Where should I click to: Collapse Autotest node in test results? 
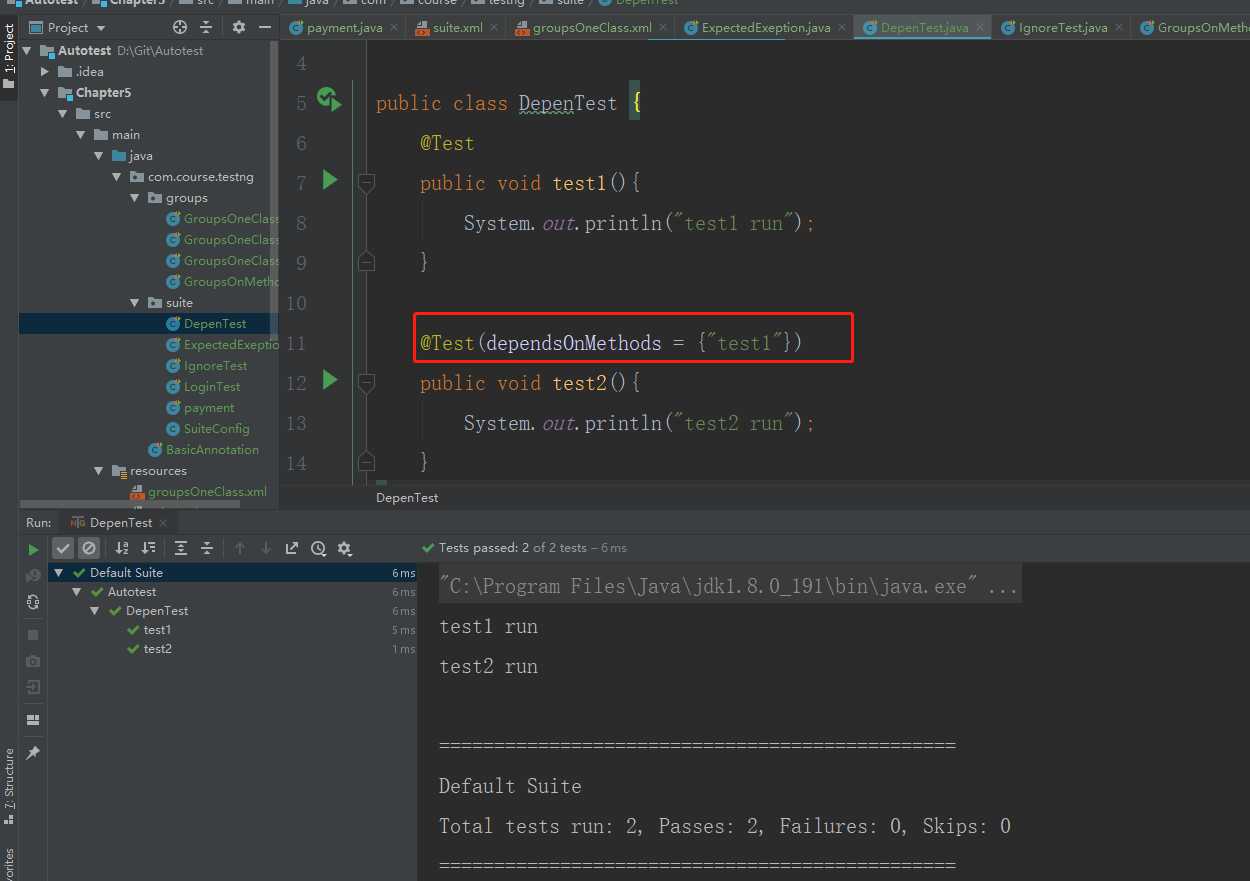click(77, 592)
